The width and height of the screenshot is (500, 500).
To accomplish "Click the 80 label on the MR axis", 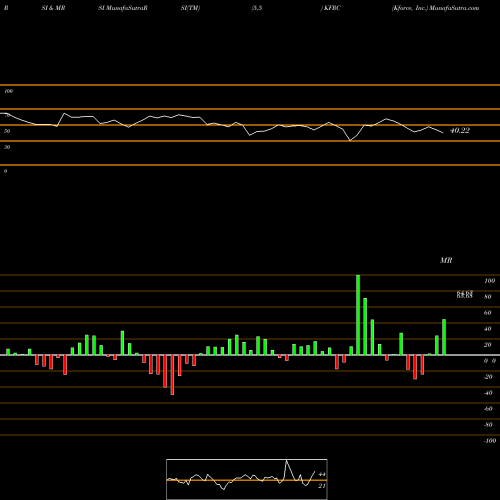I will (x=488, y=297).
